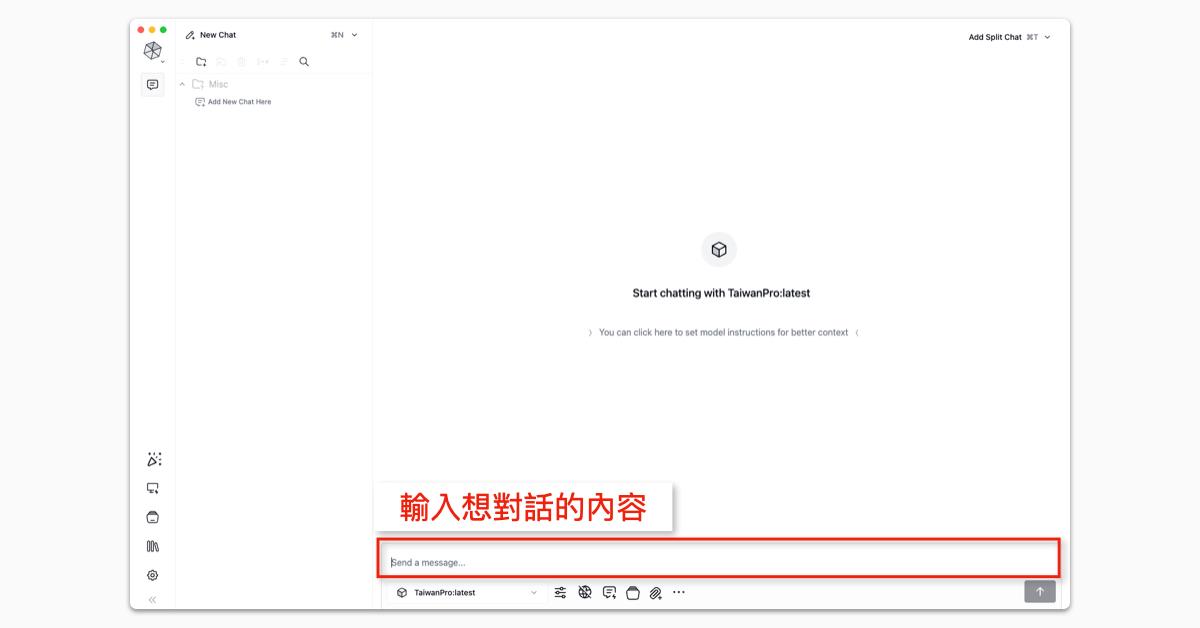1200x628 pixels.
Task: Click the party popper icon in left rail
Action: tap(153, 460)
